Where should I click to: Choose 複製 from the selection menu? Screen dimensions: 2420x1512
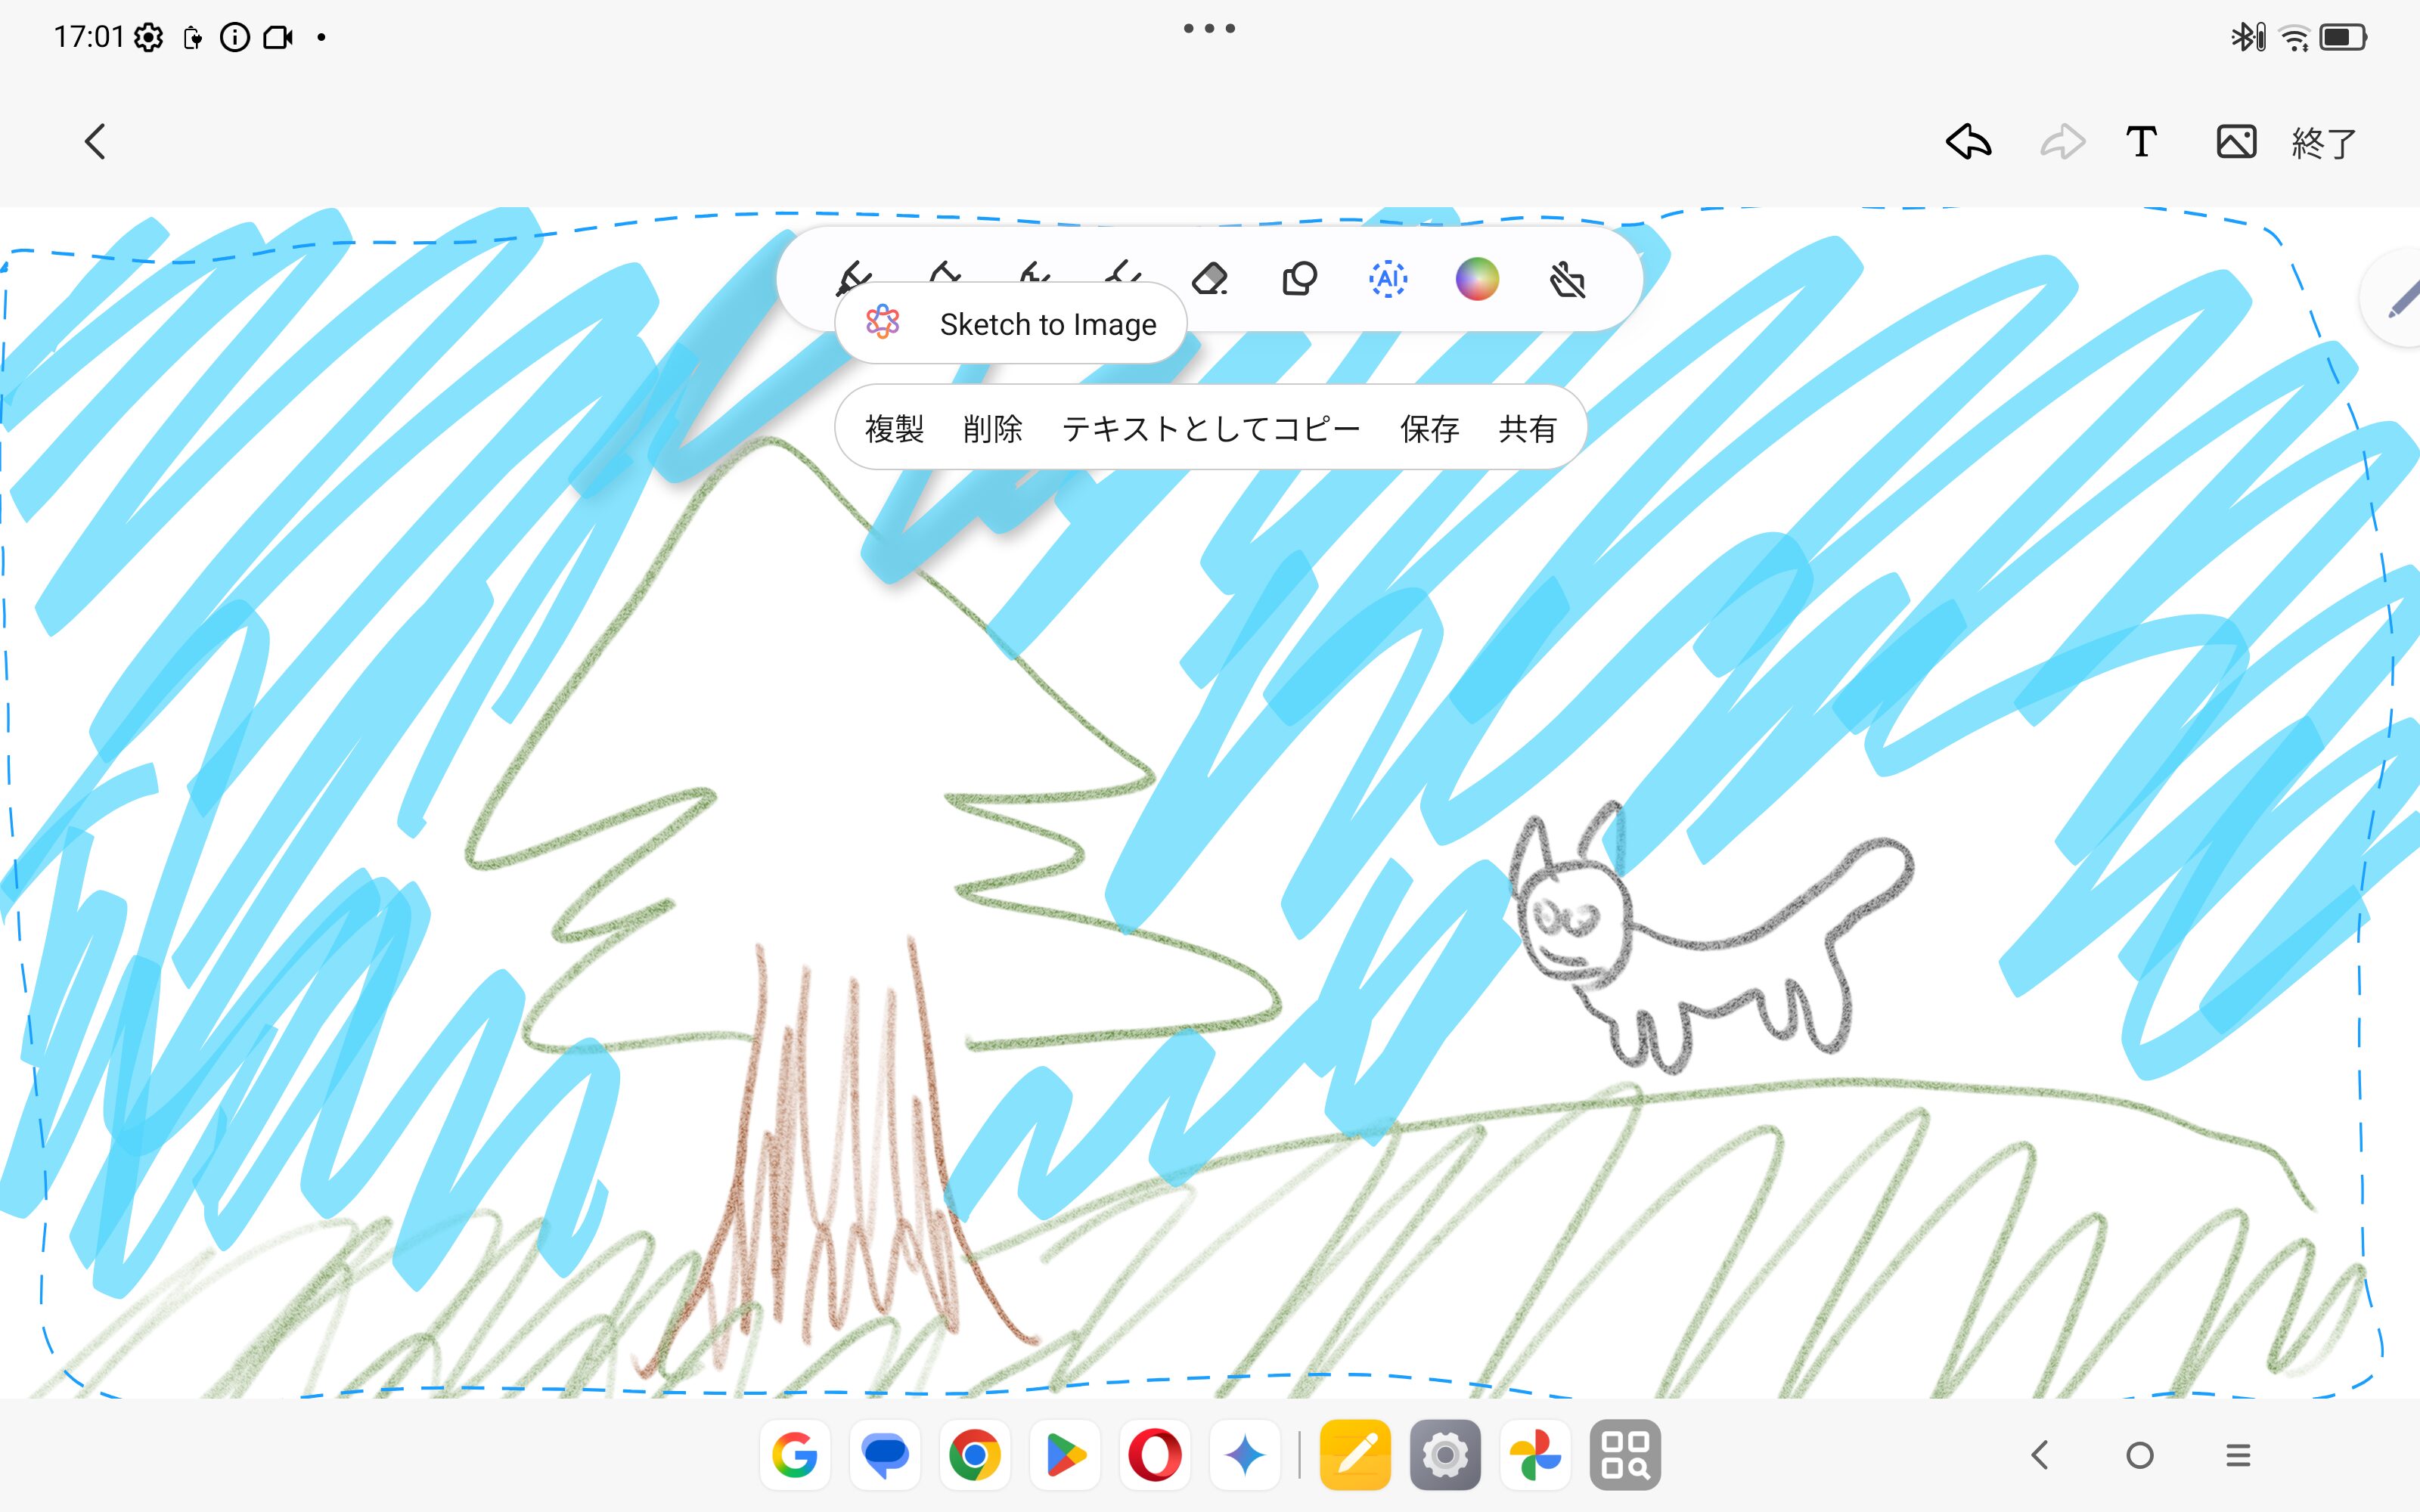point(894,428)
